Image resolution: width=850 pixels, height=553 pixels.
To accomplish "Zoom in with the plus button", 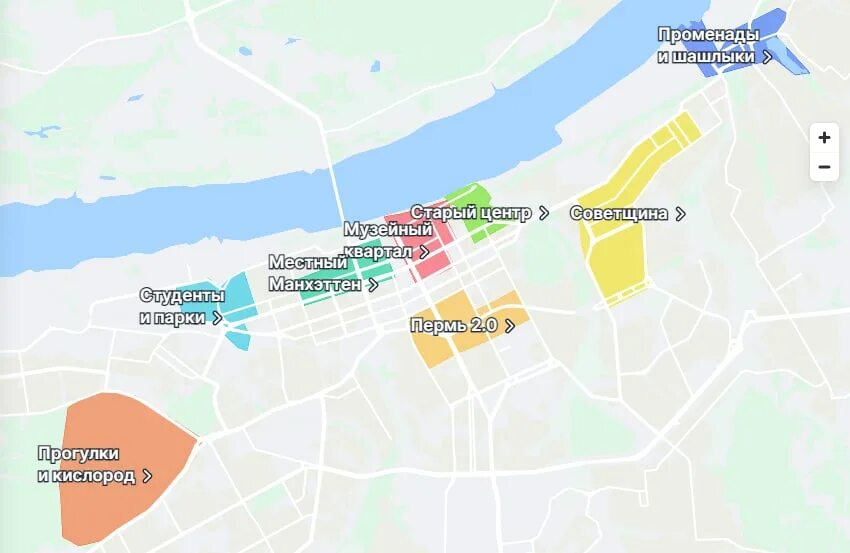I will click(824, 138).
